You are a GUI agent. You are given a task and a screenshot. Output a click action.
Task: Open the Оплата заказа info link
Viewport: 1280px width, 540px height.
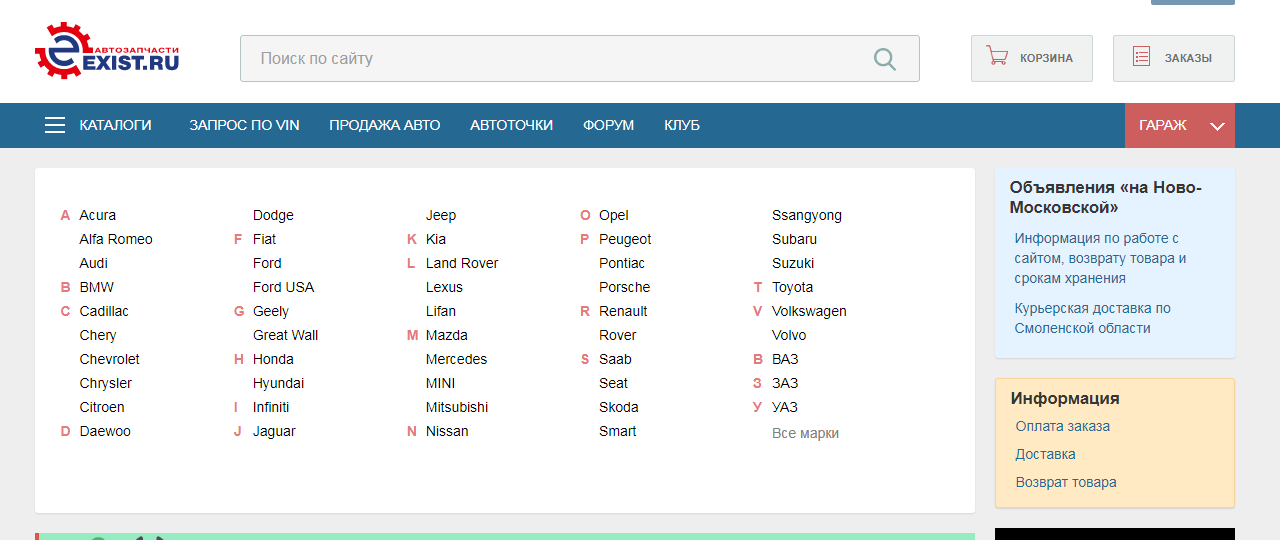[1063, 426]
